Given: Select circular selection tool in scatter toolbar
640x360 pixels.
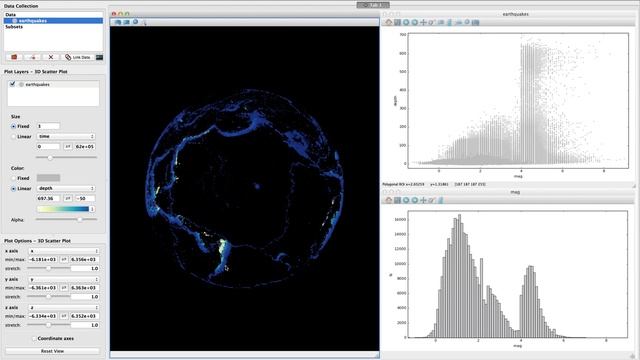Looking at the screenshot, I should 467,22.
